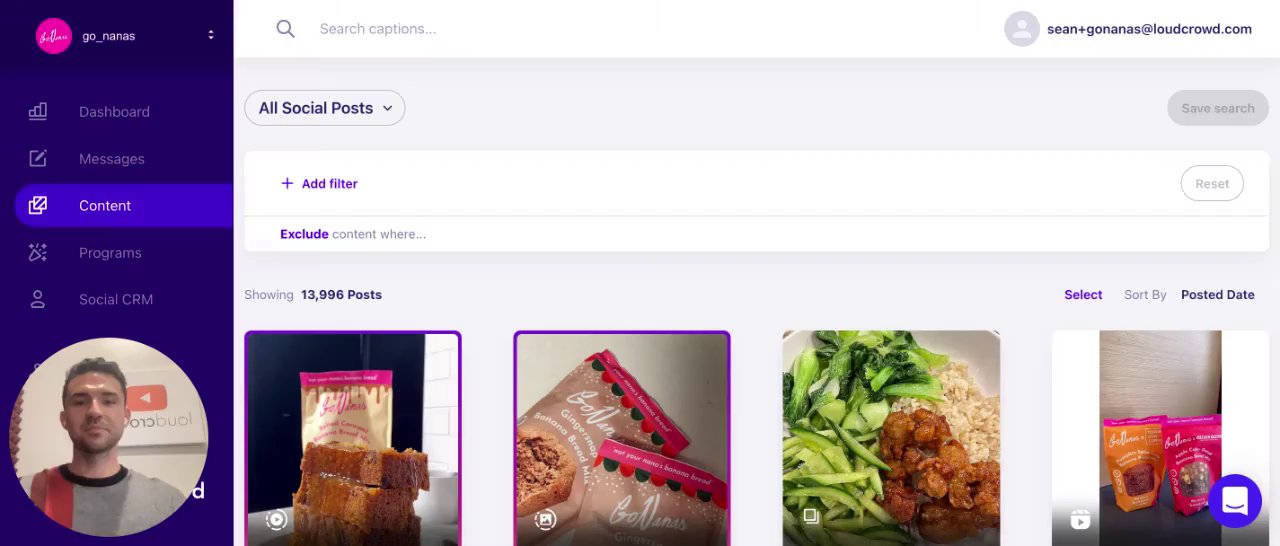Click the Reset filters button
This screenshot has height=546, width=1280.
click(1212, 184)
